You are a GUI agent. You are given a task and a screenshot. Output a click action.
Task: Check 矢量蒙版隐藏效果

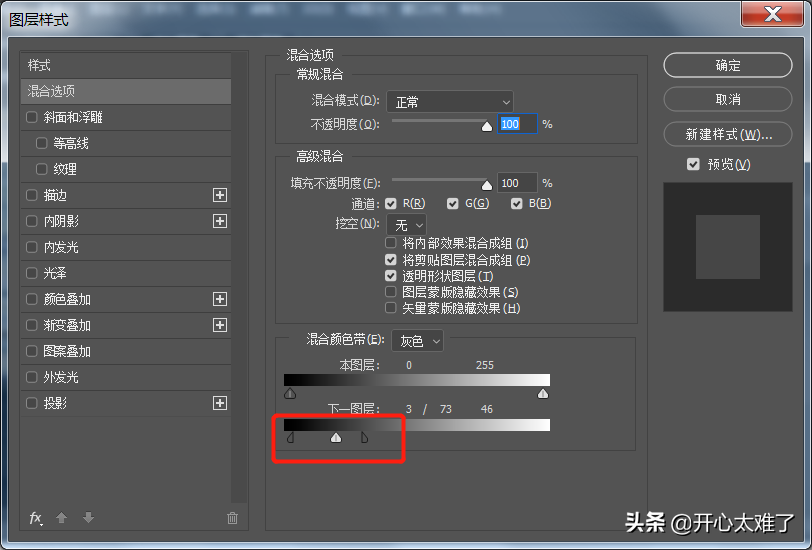pos(390,308)
